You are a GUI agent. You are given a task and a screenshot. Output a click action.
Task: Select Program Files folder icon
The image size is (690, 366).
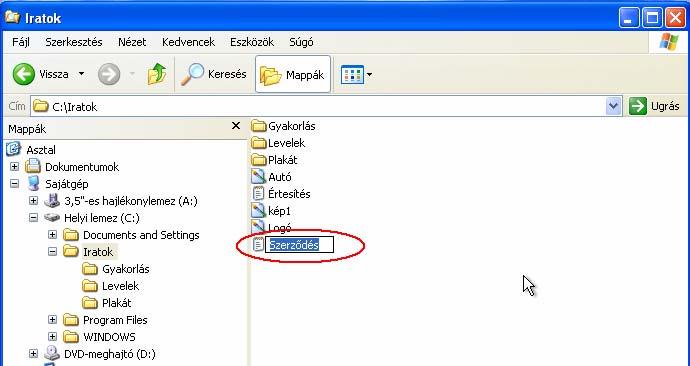pos(71,320)
